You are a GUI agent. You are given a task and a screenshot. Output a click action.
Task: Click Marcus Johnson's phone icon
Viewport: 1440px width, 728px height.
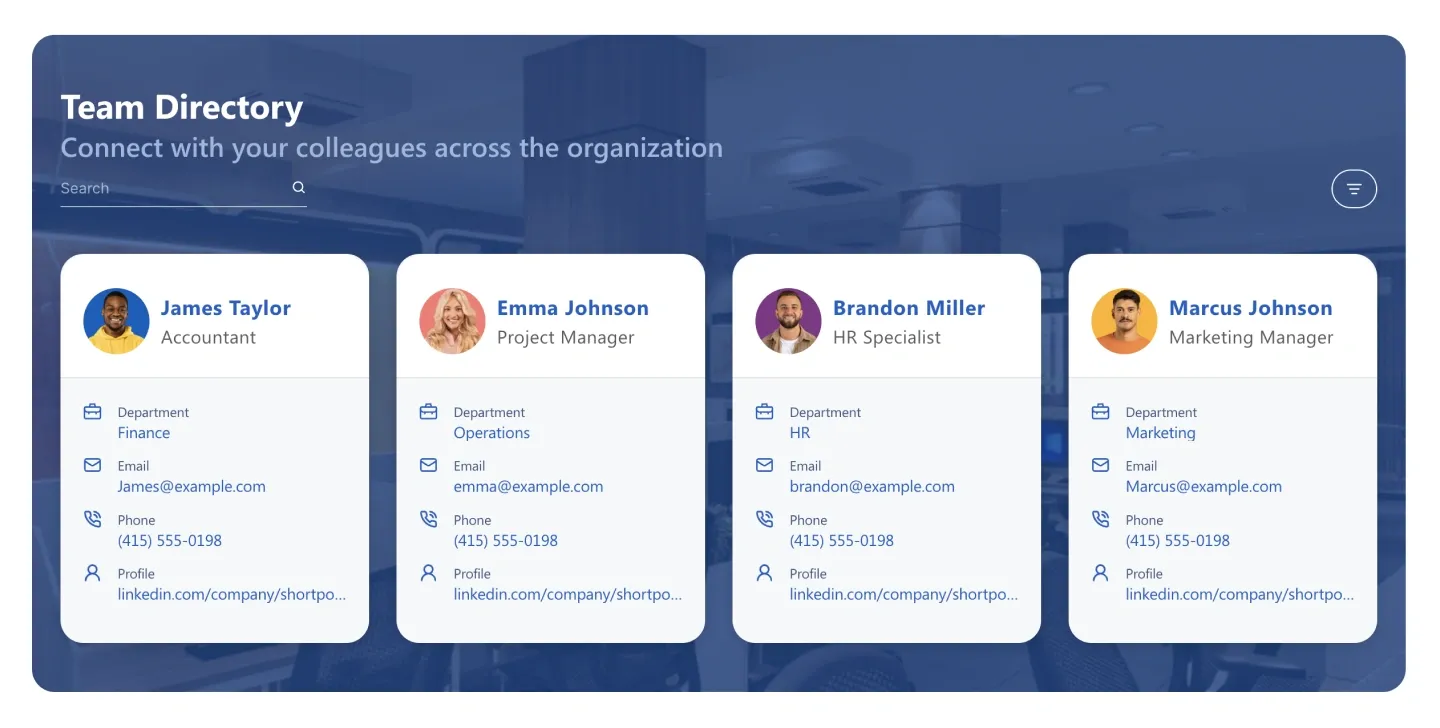(1101, 519)
